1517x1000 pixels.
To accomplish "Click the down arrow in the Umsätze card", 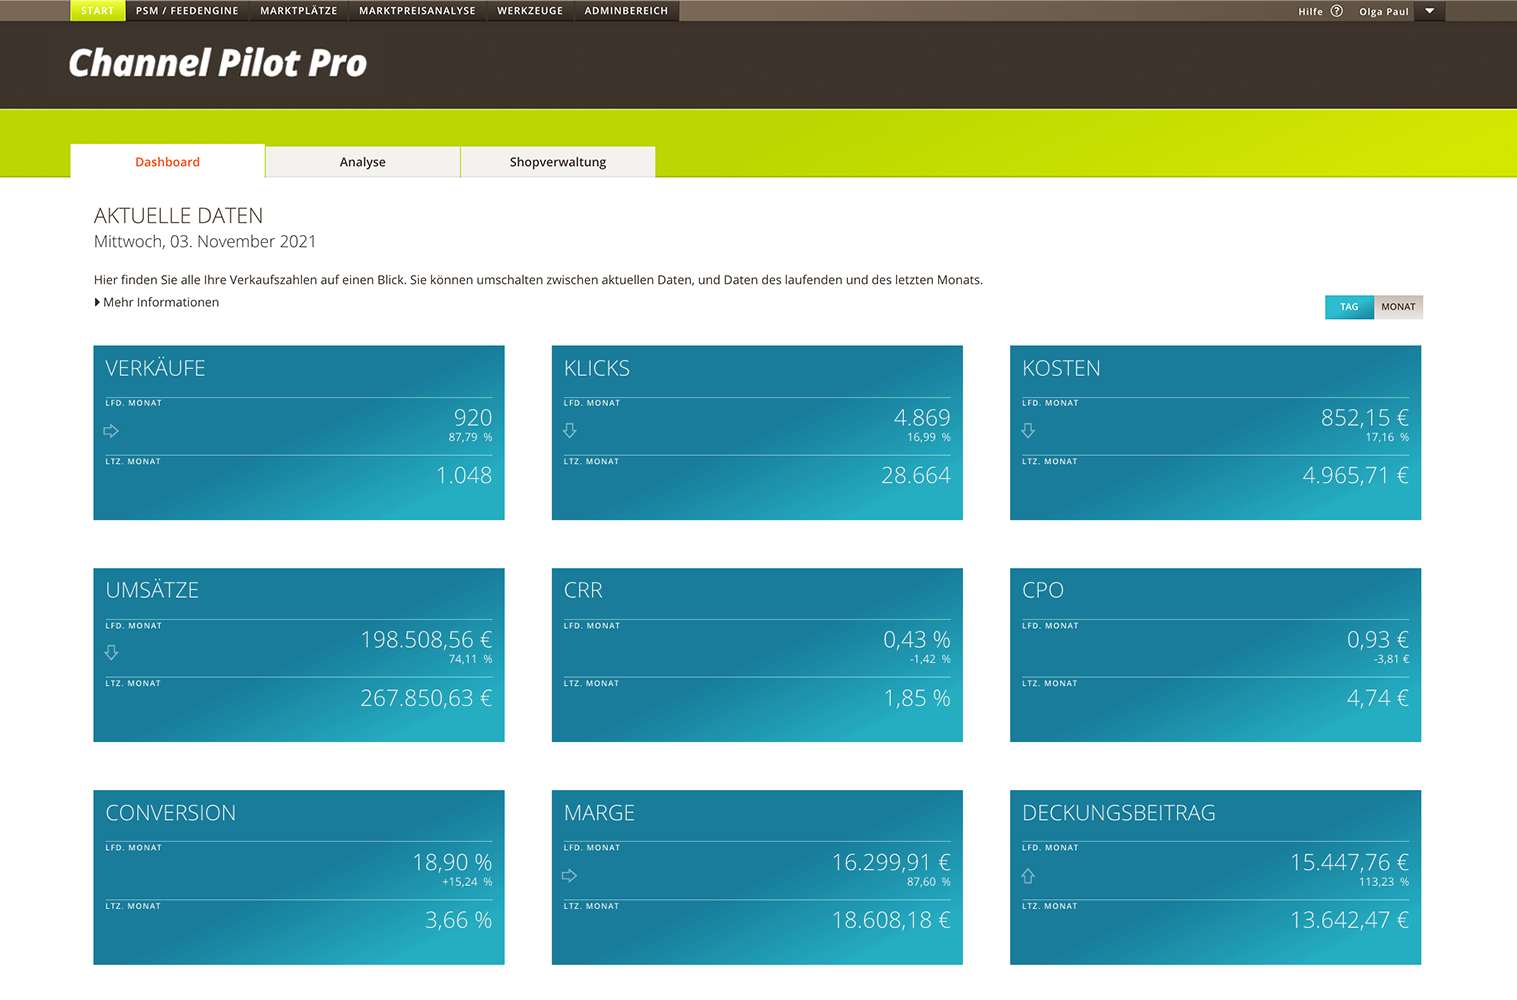I will click(x=111, y=653).
